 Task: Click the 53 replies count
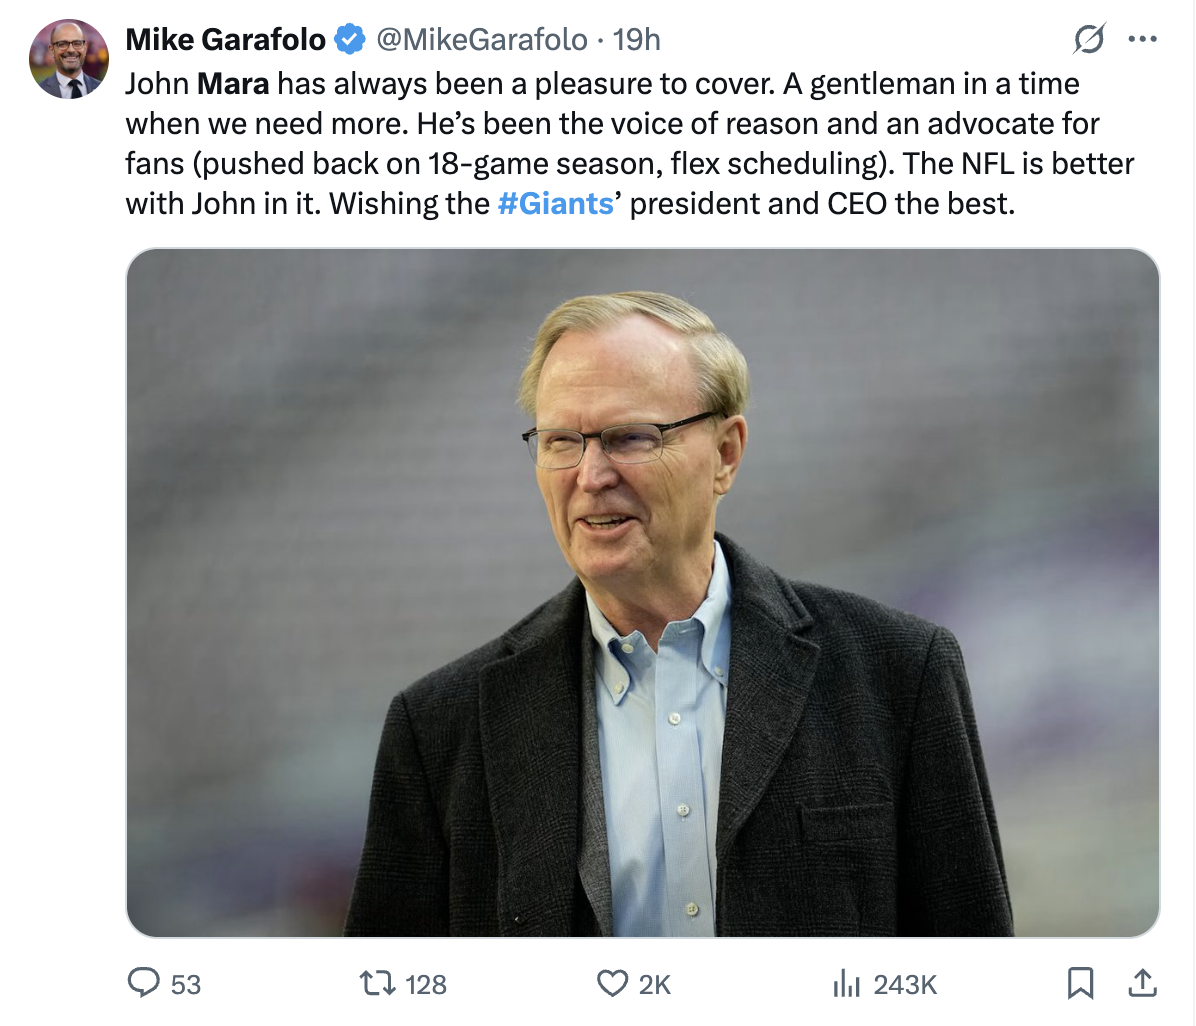(186, 985)
